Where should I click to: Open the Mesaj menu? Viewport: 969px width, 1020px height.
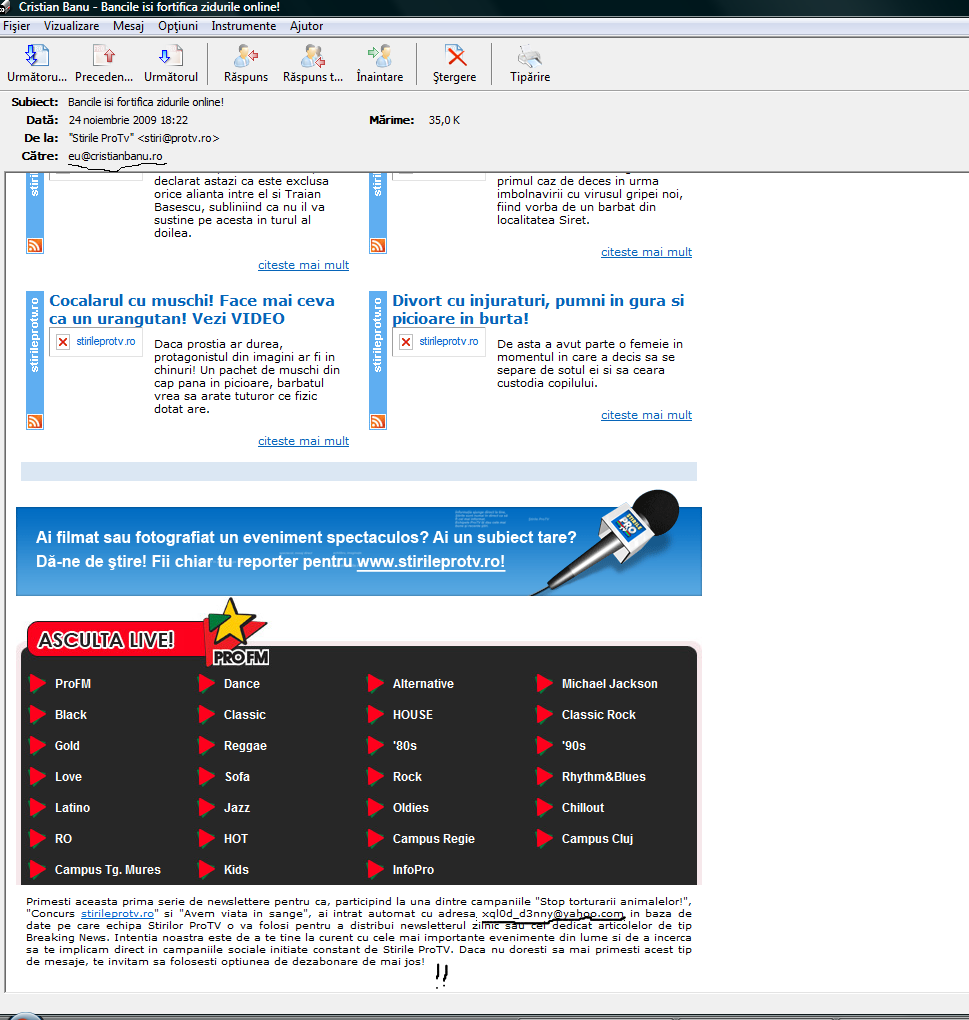point(128,26)
